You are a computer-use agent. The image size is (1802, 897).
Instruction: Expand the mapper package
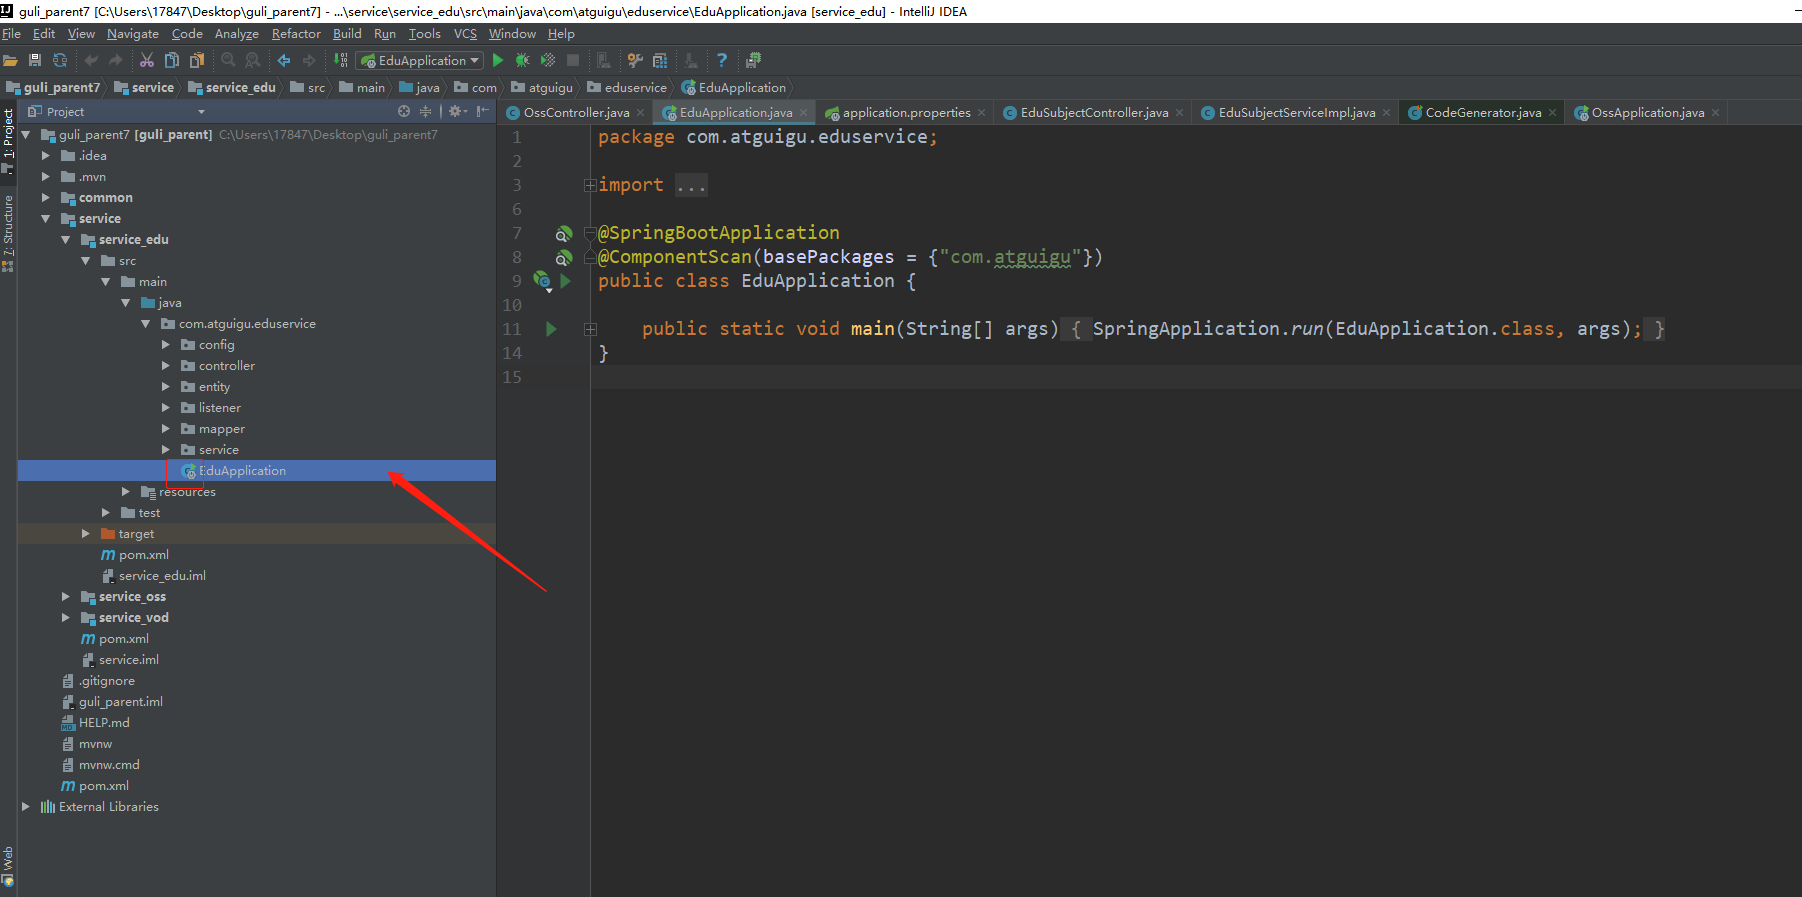166,428
